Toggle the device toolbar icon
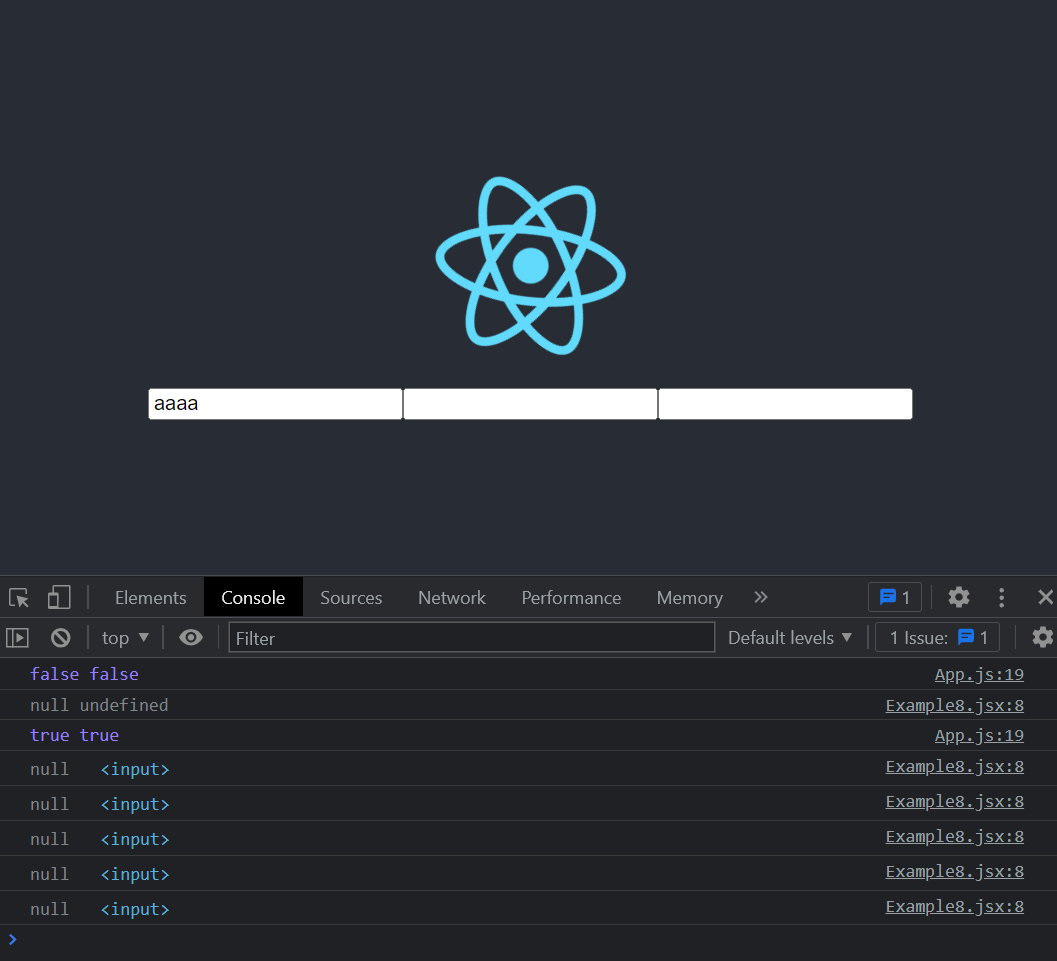Screen dimensions: 1057x961 point(59,598)
